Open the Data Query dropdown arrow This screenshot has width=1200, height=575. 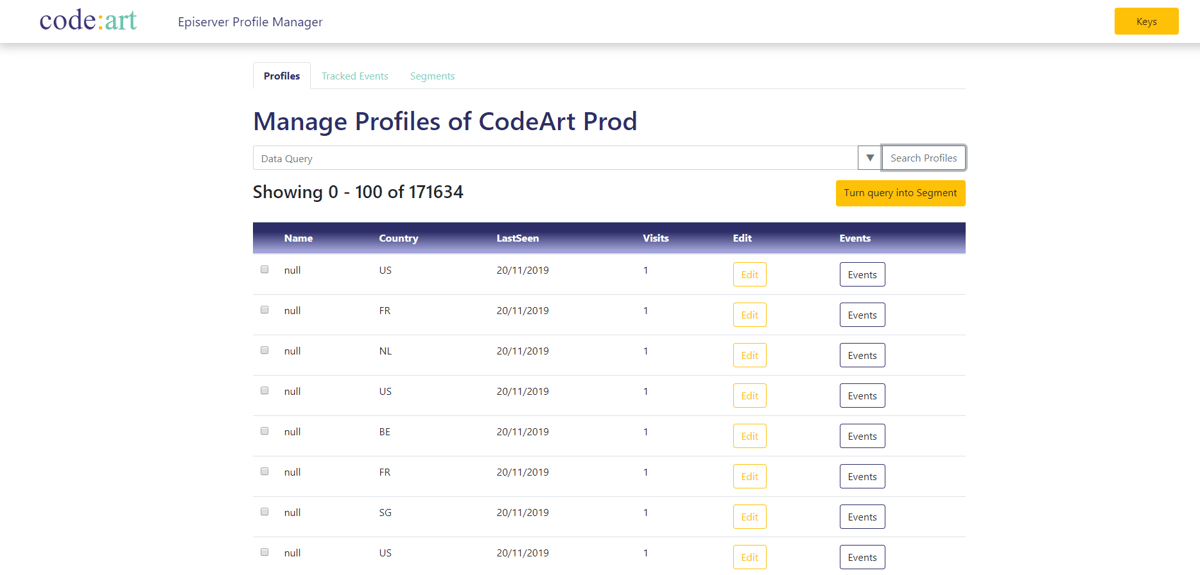tap(870, 158)
